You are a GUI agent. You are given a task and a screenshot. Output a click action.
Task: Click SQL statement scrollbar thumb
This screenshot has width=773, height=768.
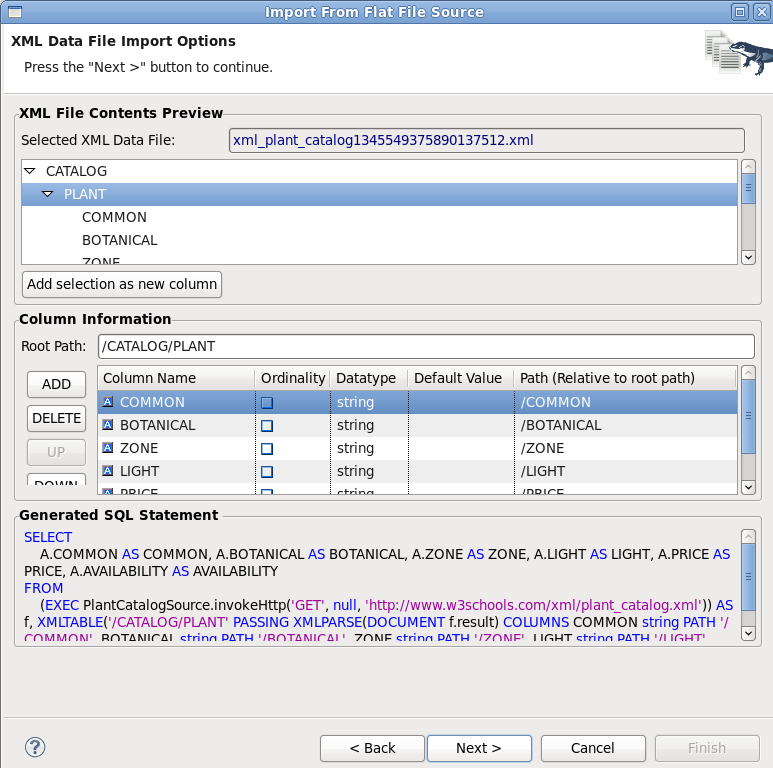(x=748, y=577)
